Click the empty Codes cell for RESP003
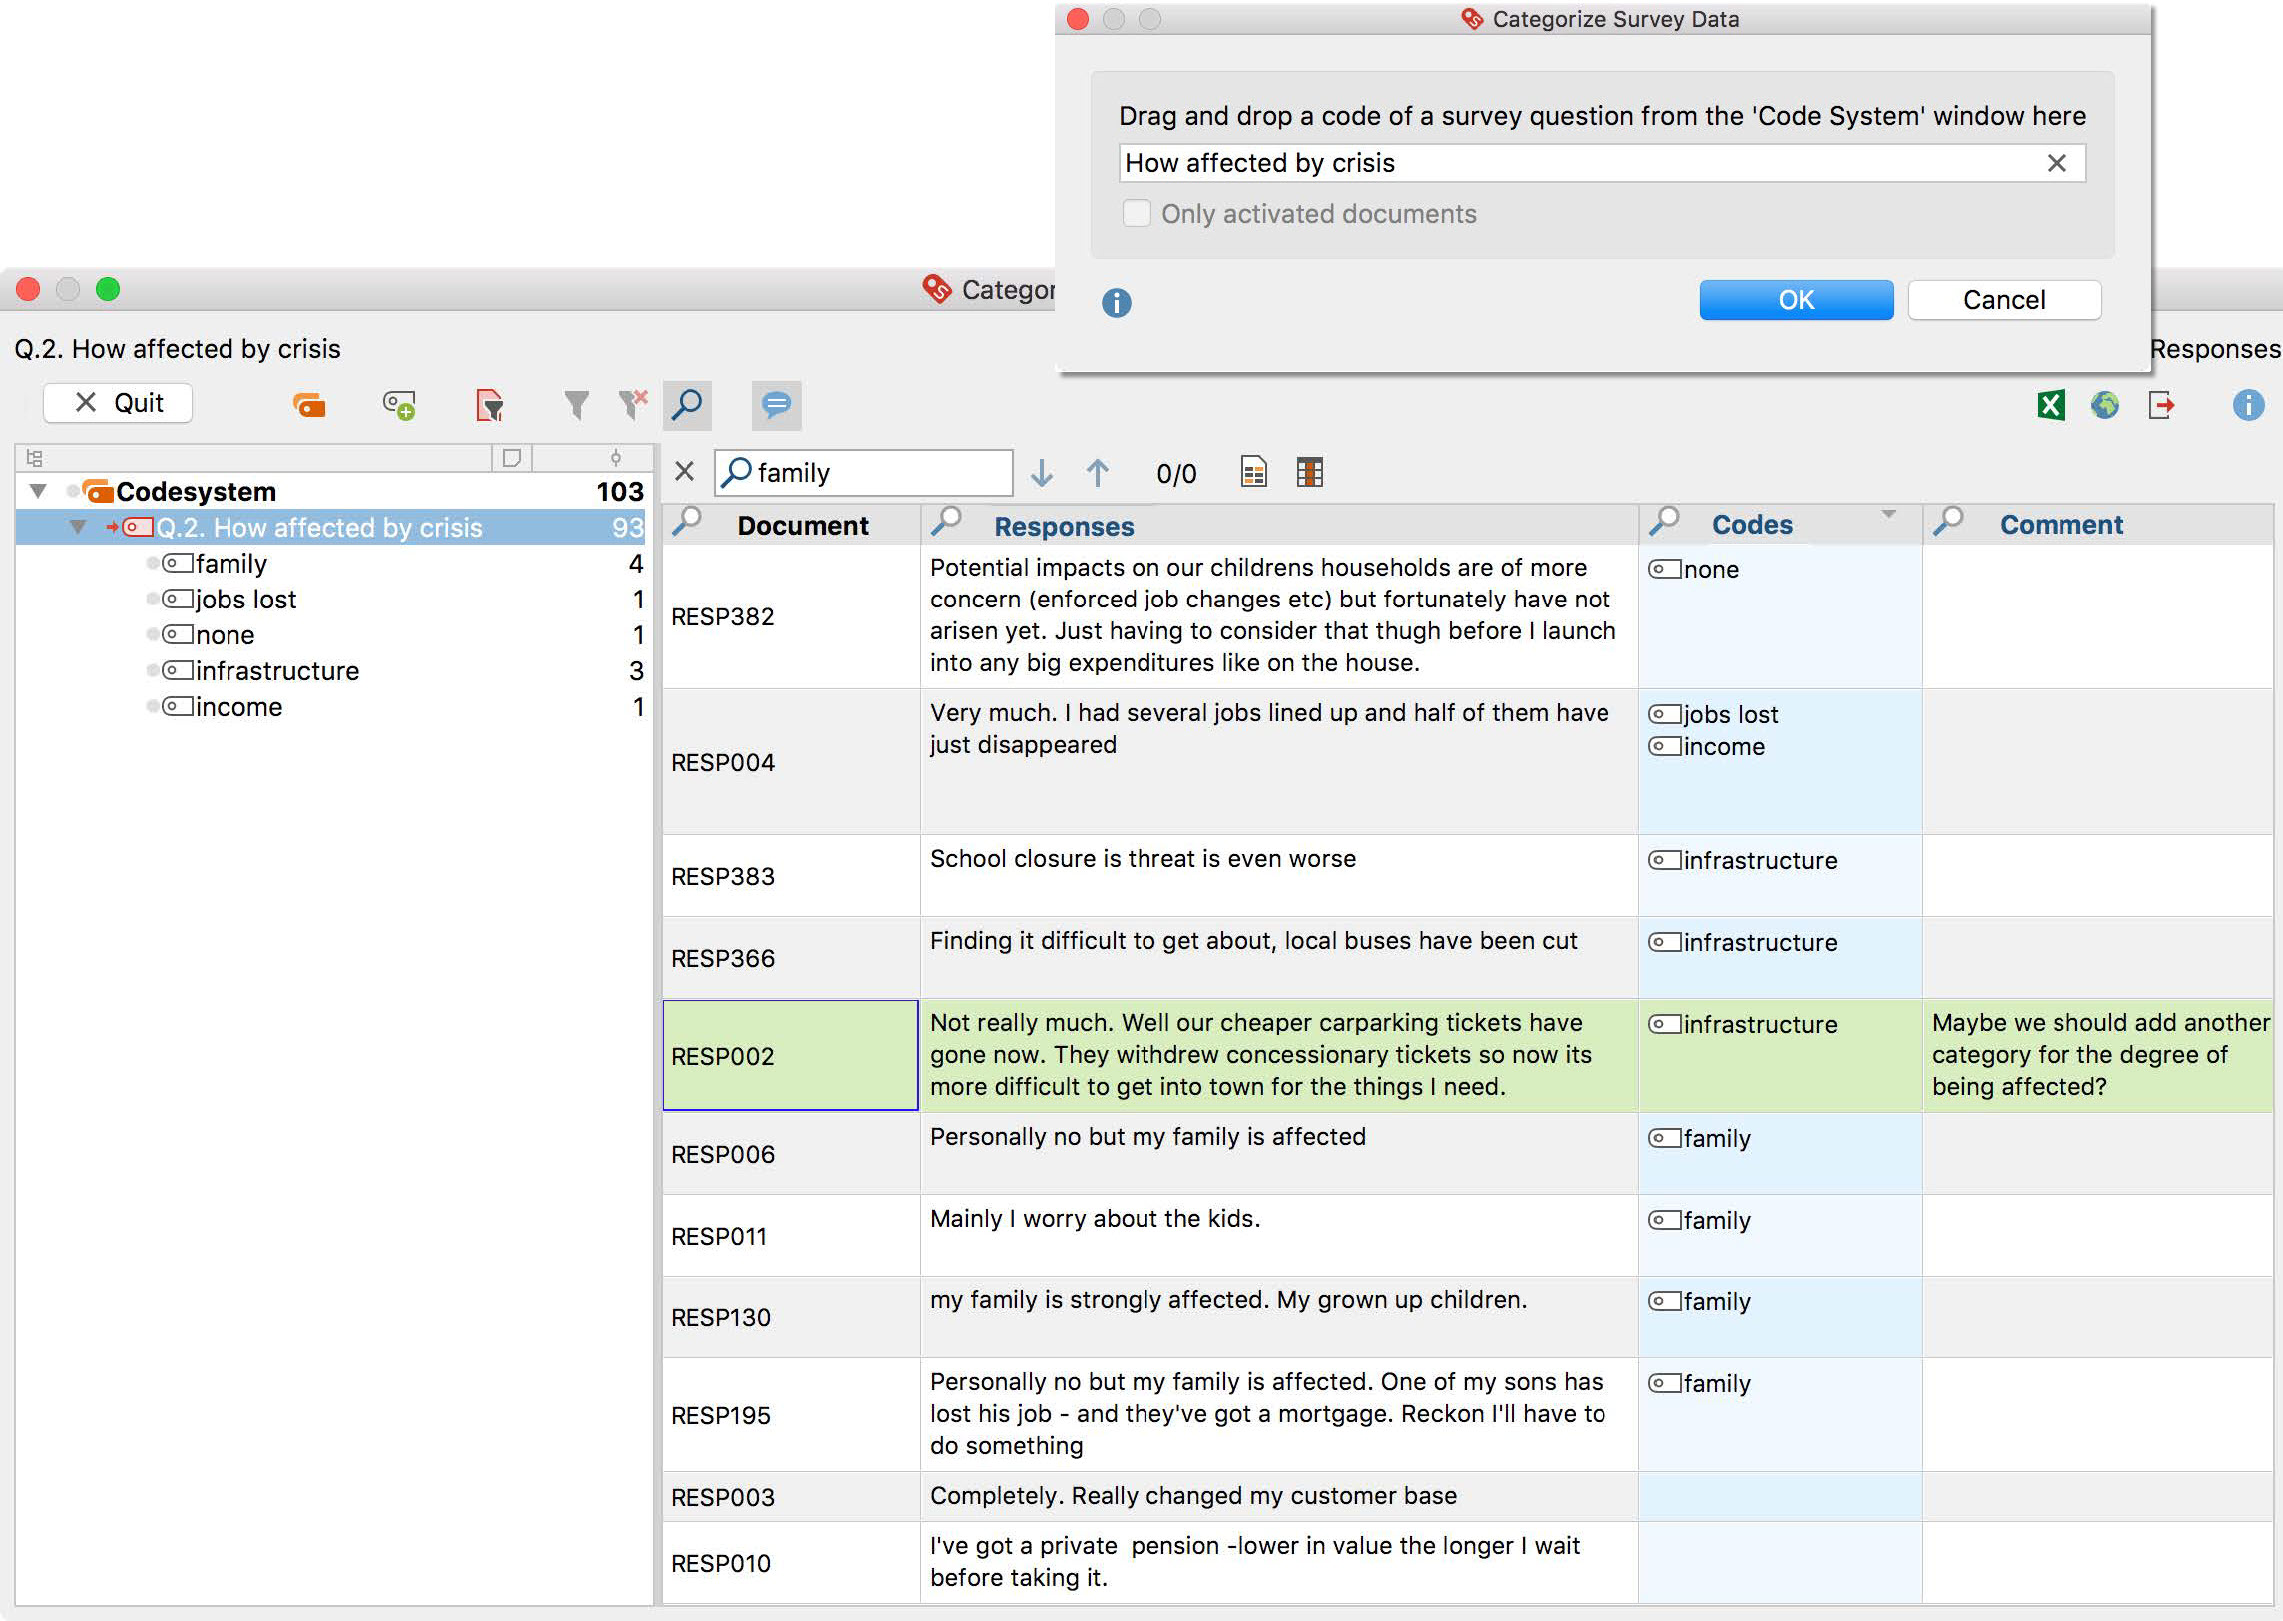 coord(1780,1497)
